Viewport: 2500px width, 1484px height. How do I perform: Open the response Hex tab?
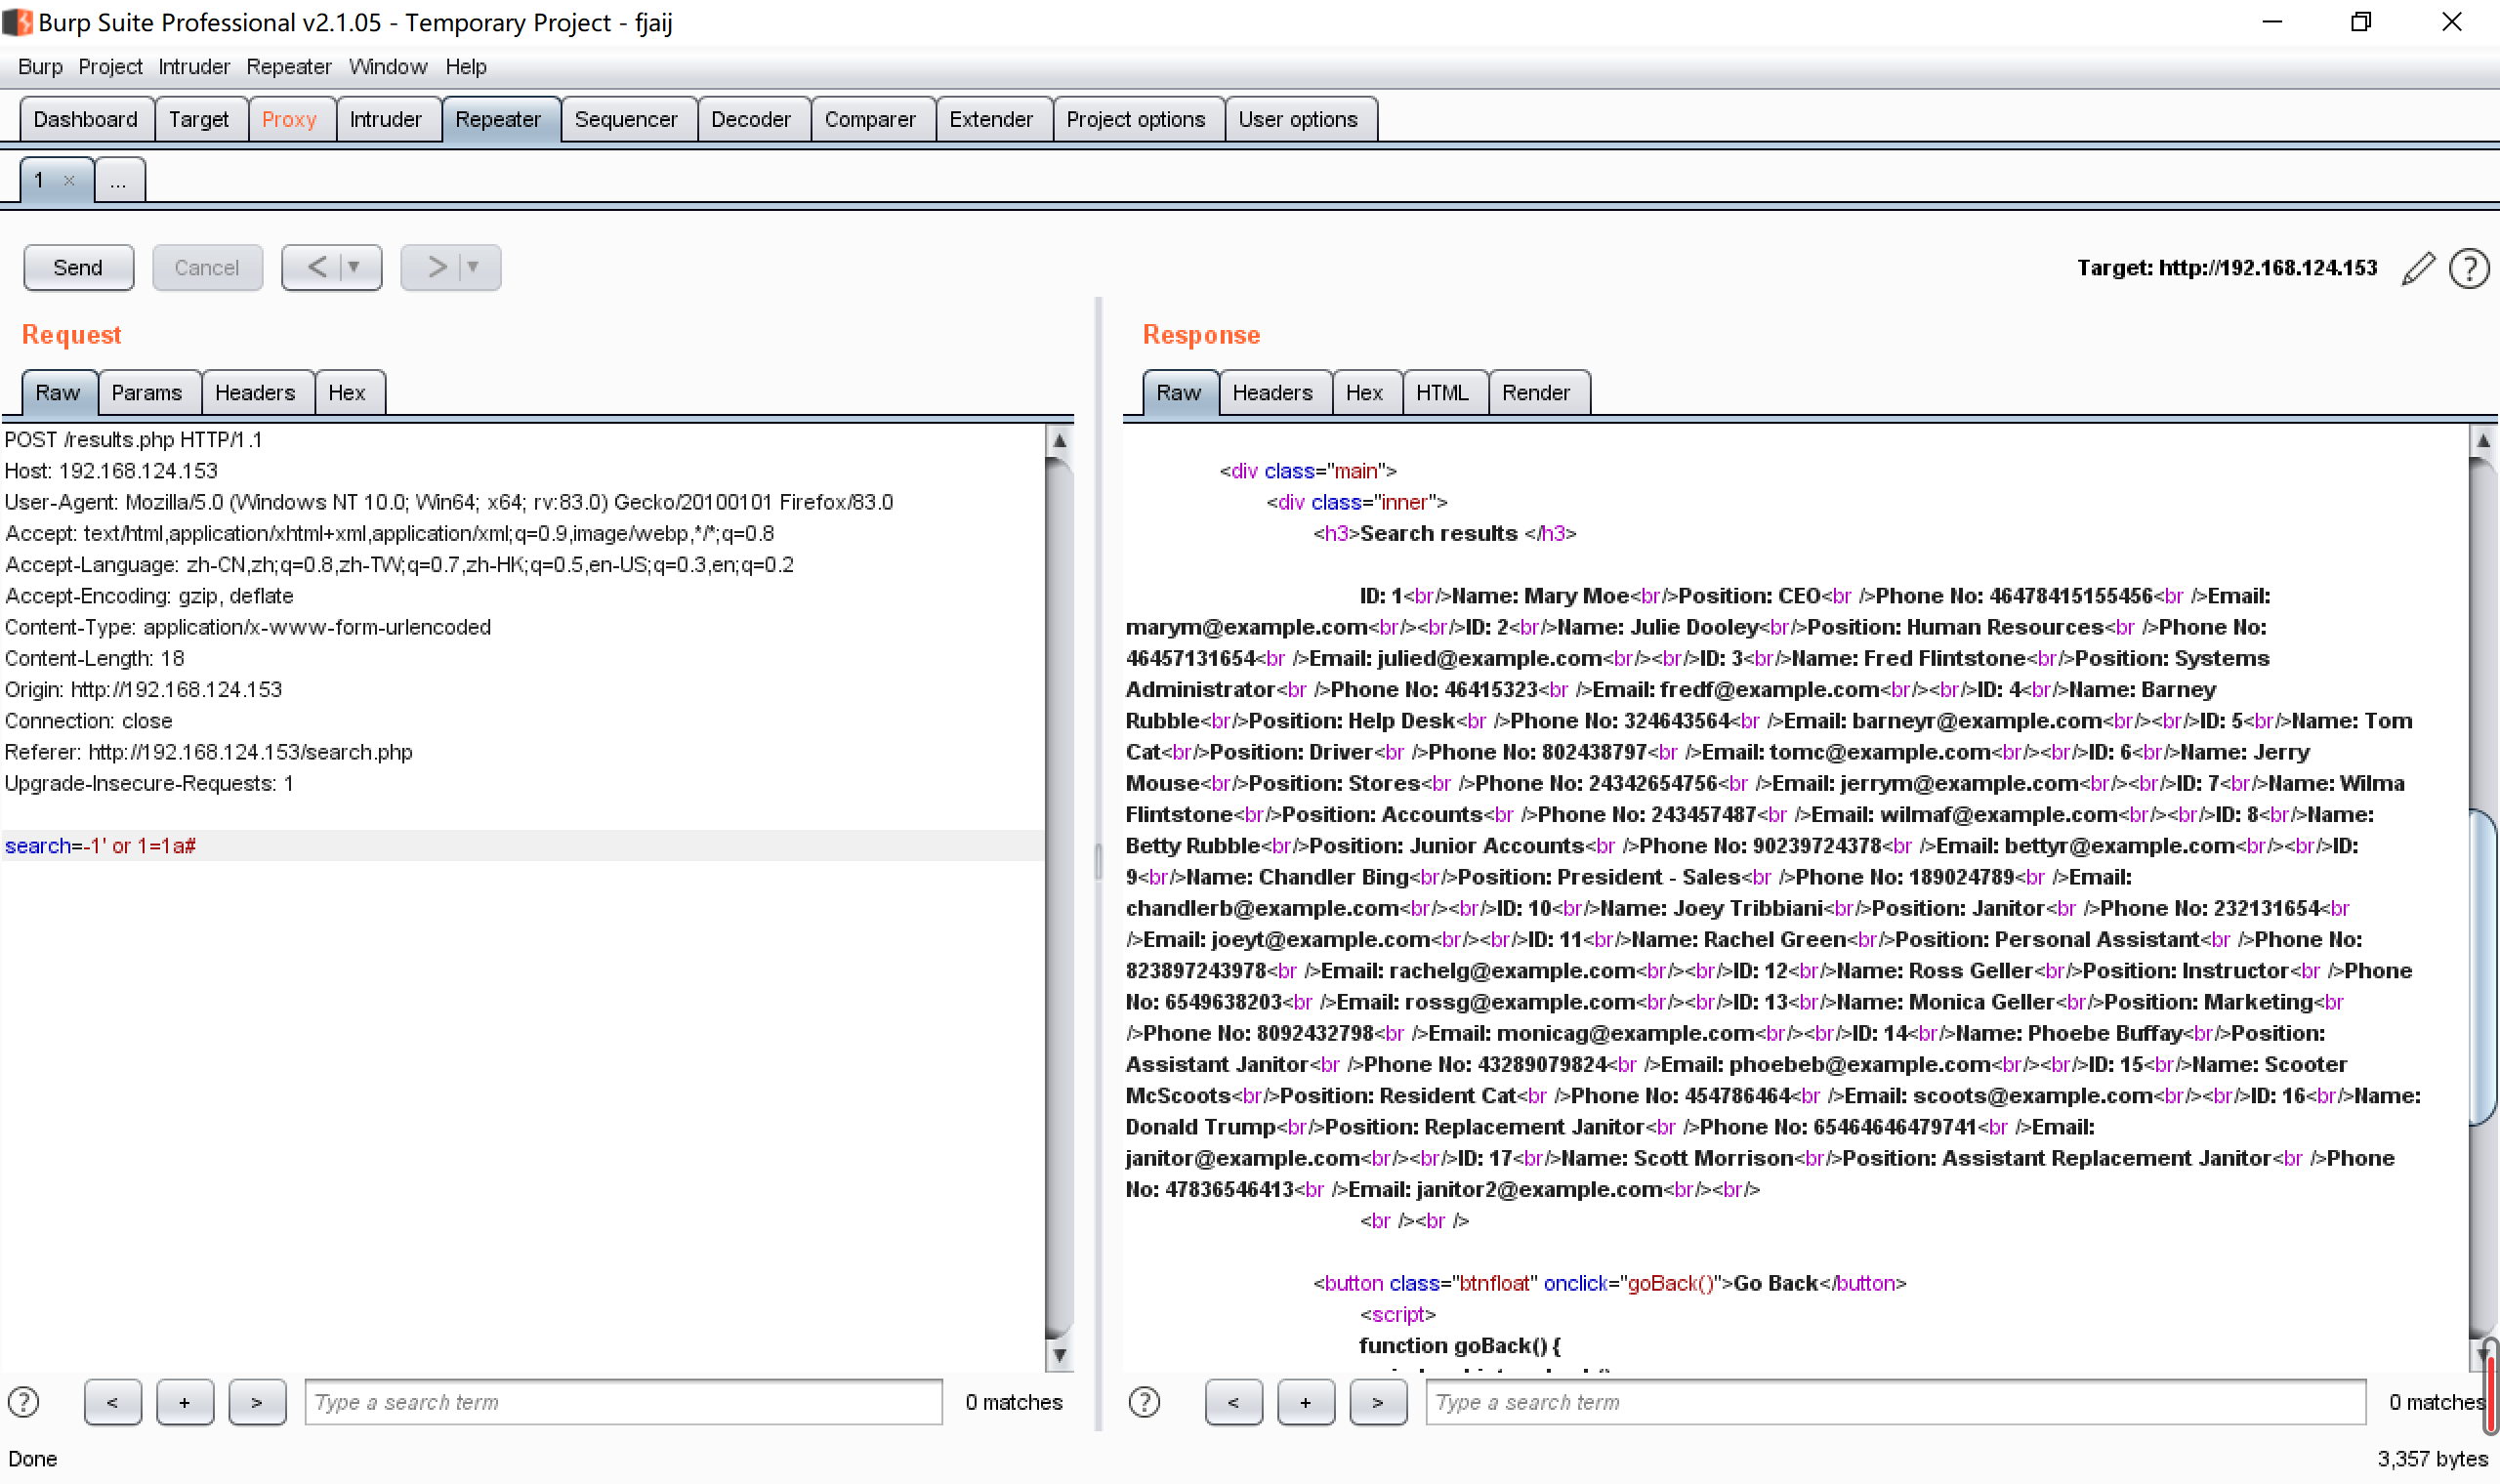(x=1365, y=393)
